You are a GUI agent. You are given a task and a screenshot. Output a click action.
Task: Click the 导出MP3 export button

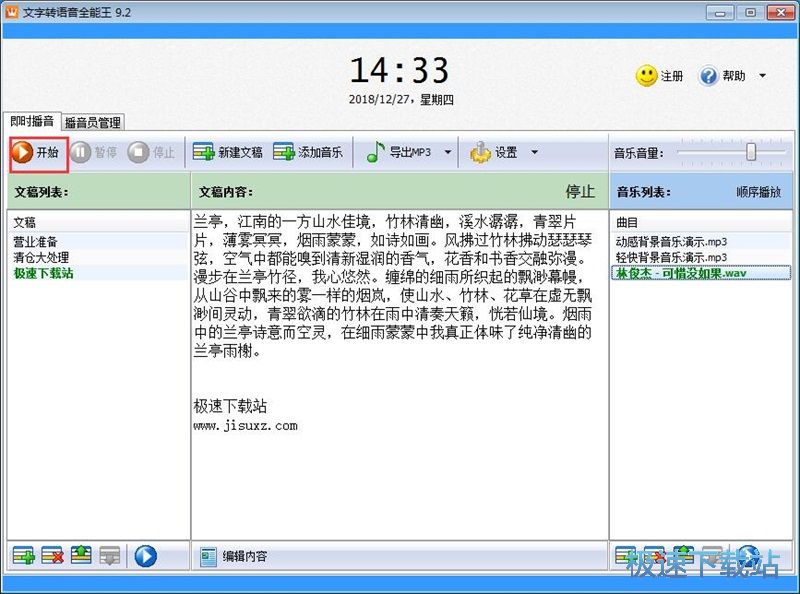(399, 152)
